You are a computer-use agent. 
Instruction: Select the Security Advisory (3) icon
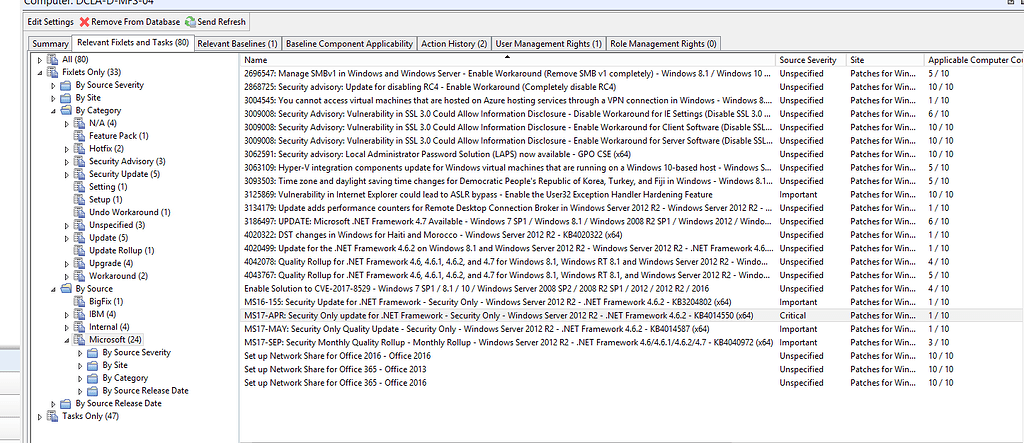(79, 161)
